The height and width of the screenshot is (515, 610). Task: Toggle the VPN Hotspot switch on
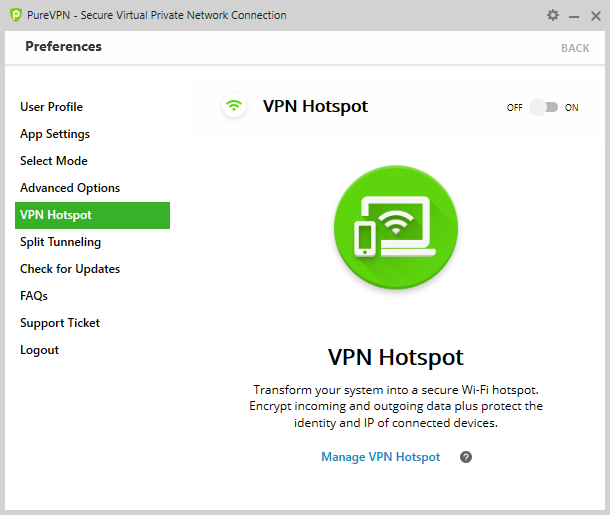coord(544,107)
